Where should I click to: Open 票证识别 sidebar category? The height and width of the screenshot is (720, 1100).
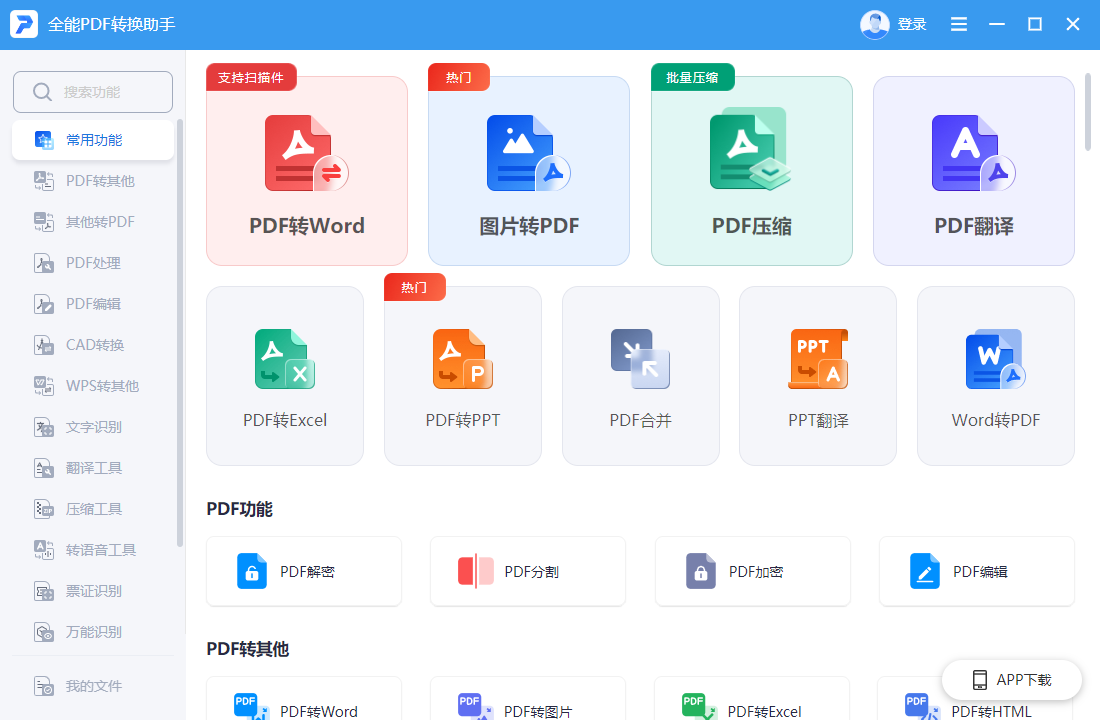(93, 591)
